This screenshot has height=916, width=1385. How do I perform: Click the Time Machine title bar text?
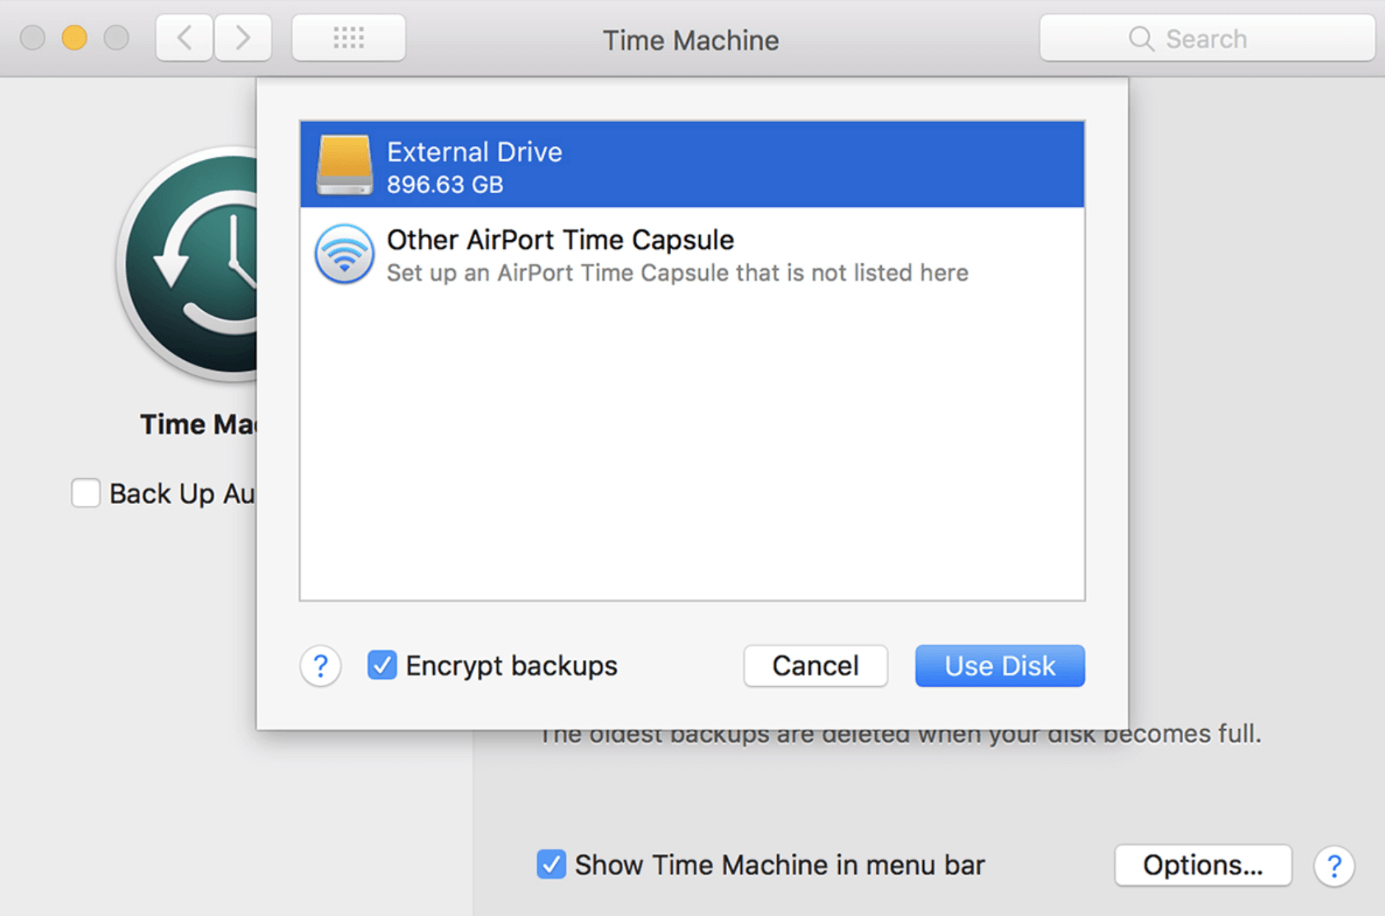(690, 40)
